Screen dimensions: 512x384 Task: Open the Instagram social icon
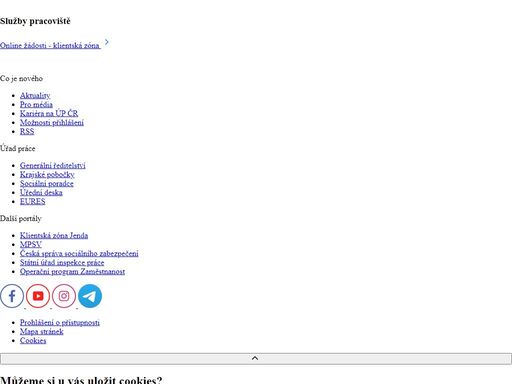(64, 296)
